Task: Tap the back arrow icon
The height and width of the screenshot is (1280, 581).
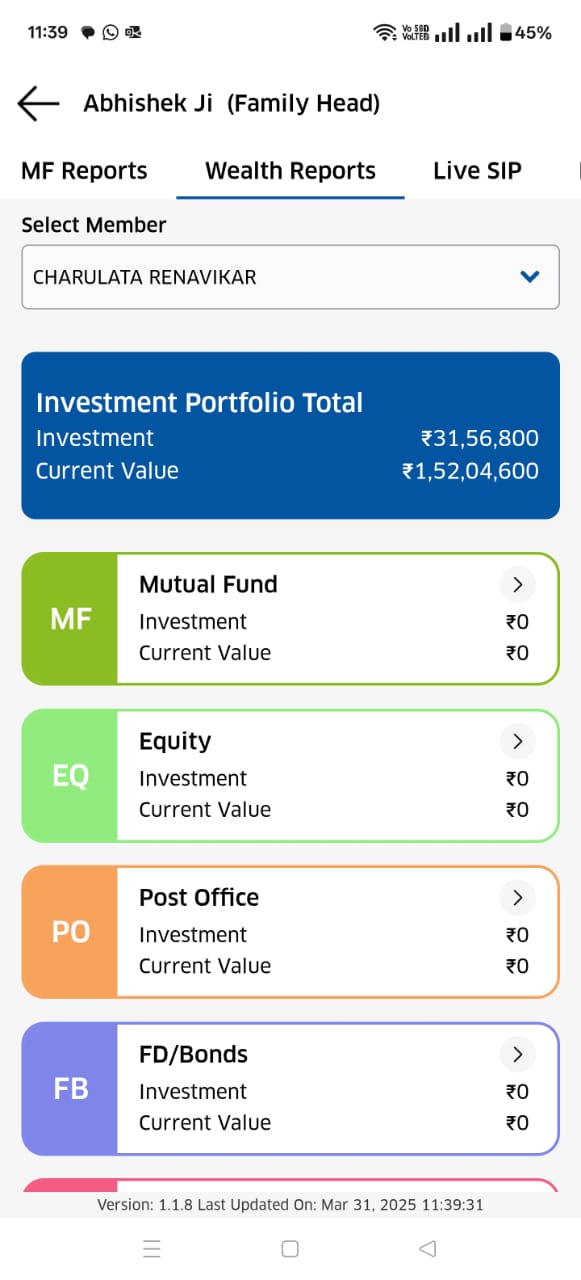Action: coord(39,103)
